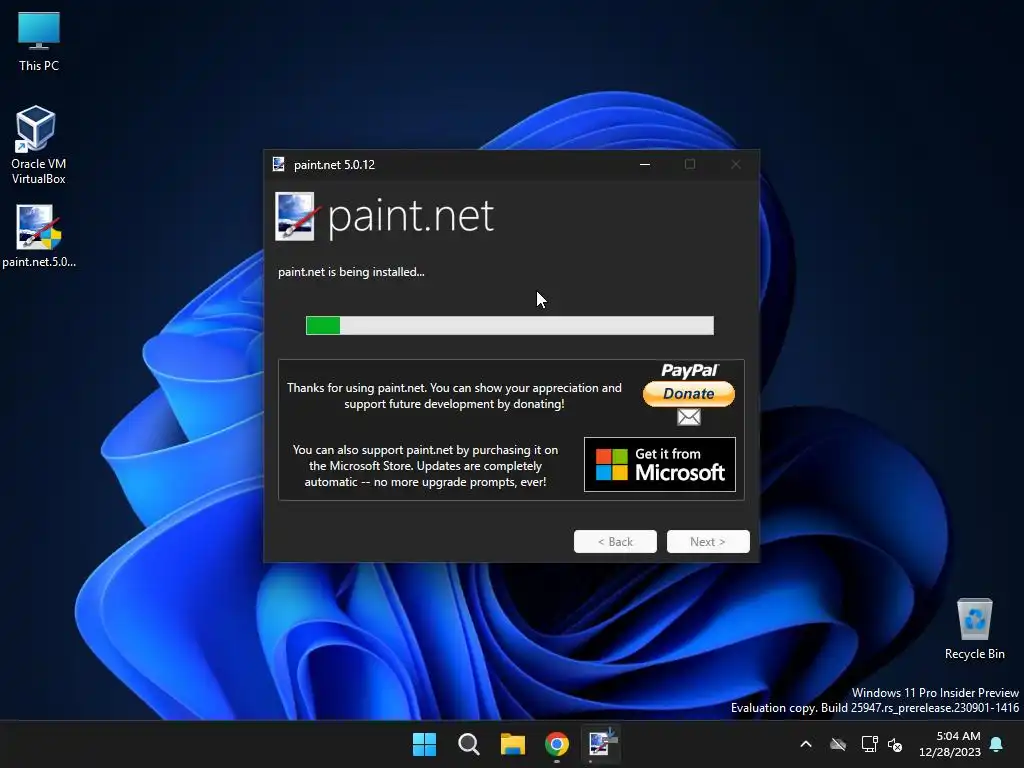Open clock and date 5:04 AM
The width and height of the screenshot is (1024, 768).
(x=950, y=744)
